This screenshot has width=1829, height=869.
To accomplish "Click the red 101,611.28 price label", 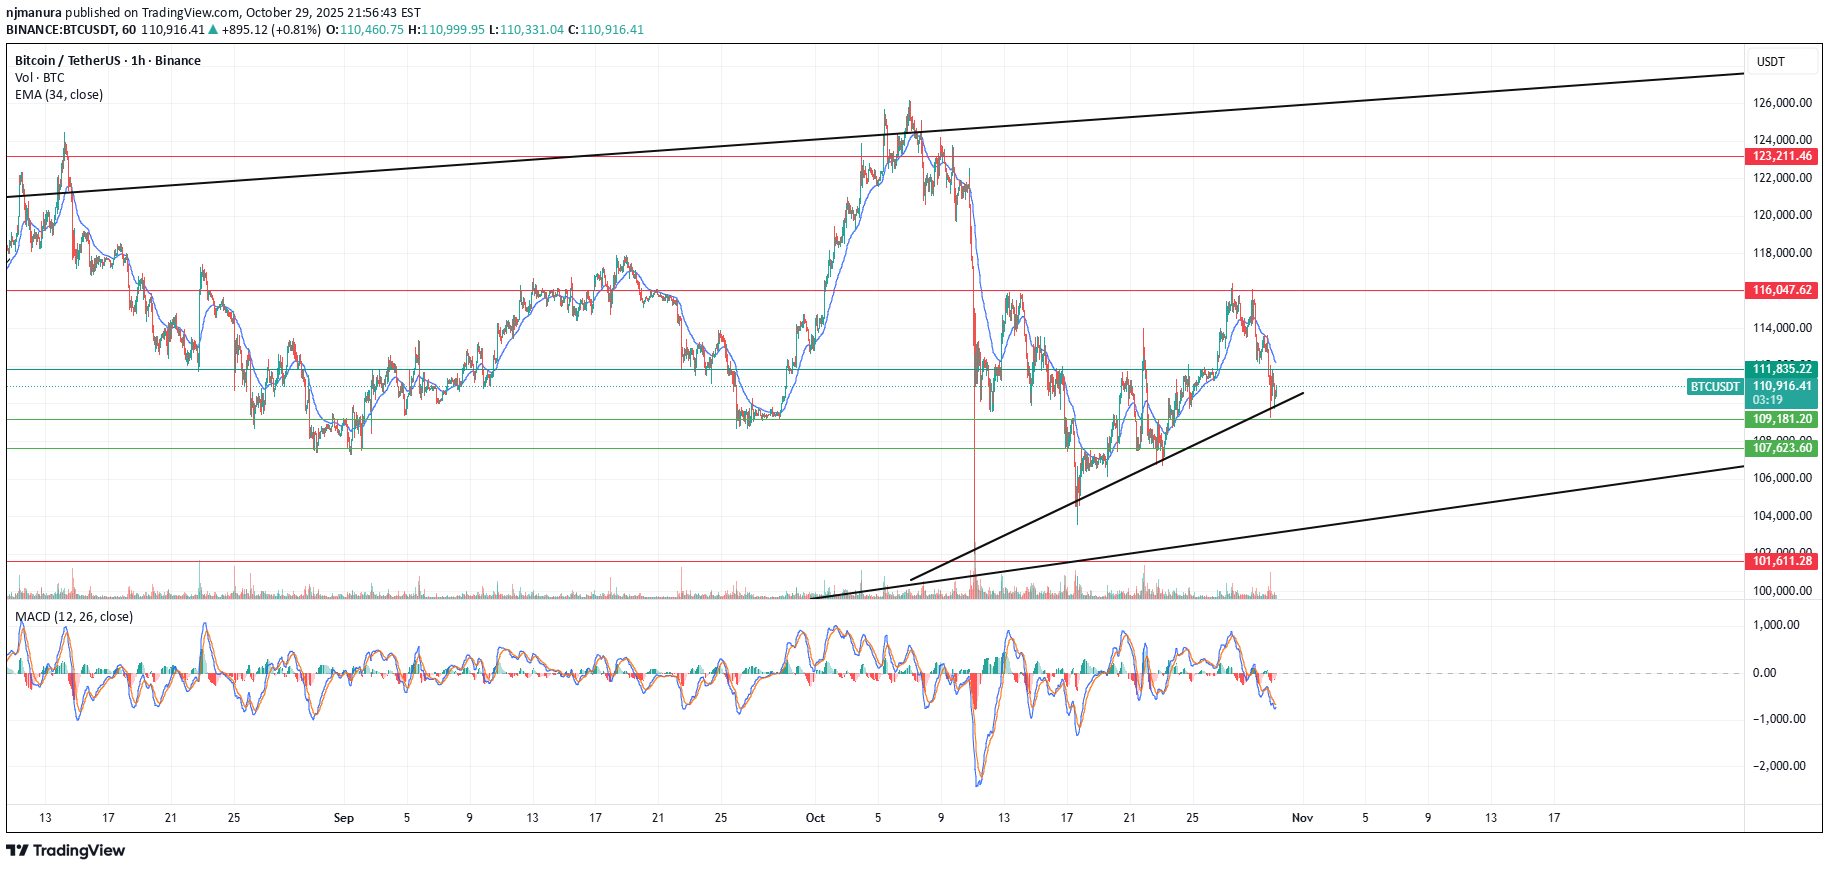I will click(1782, 561).
